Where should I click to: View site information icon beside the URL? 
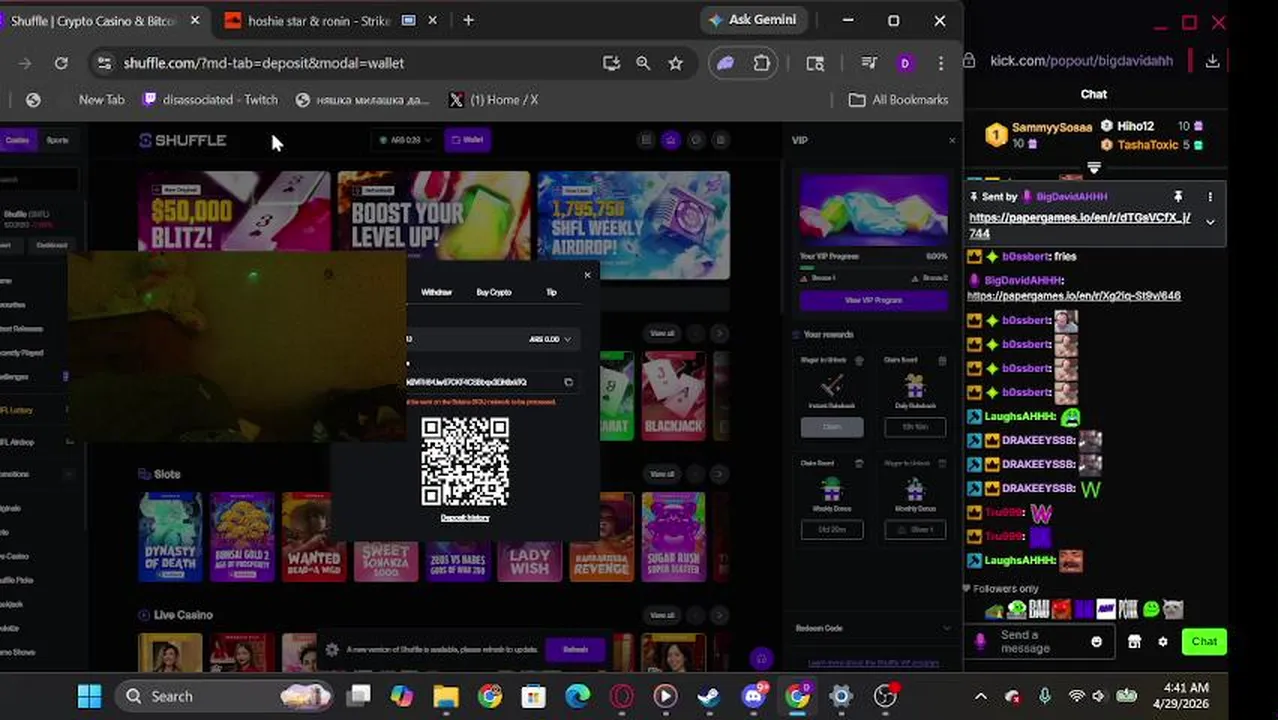click(103, 63)
